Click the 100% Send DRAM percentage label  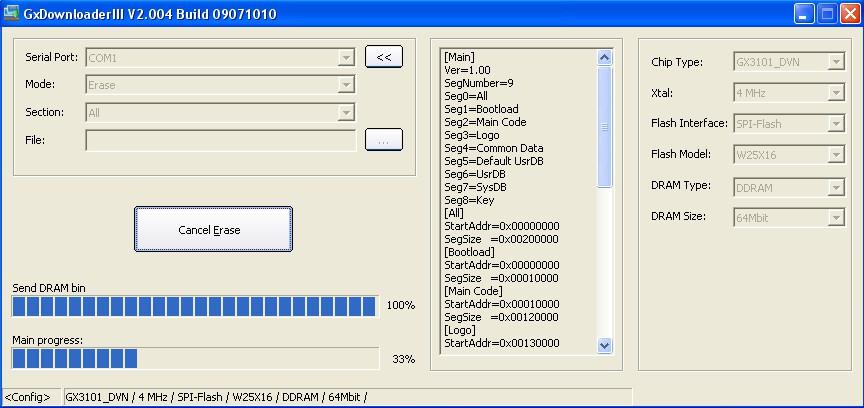pyautogui.click(x=401, y=305)
